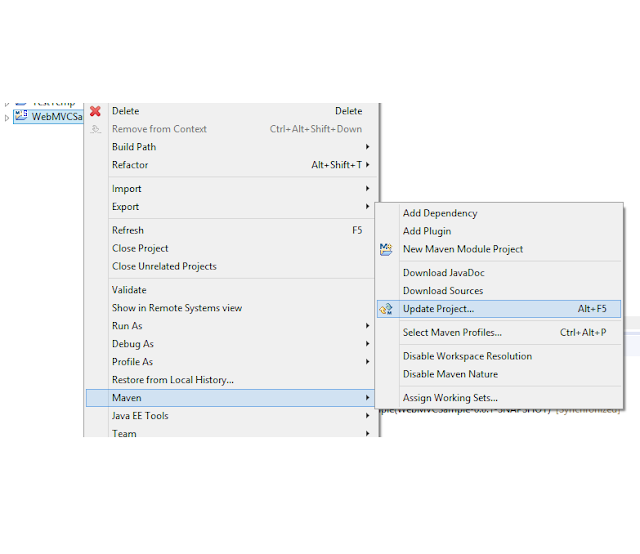This screenshot has height=554, width=640.
Task: Choose Disable Maven Nature
Action: click(x=499, y=374)
